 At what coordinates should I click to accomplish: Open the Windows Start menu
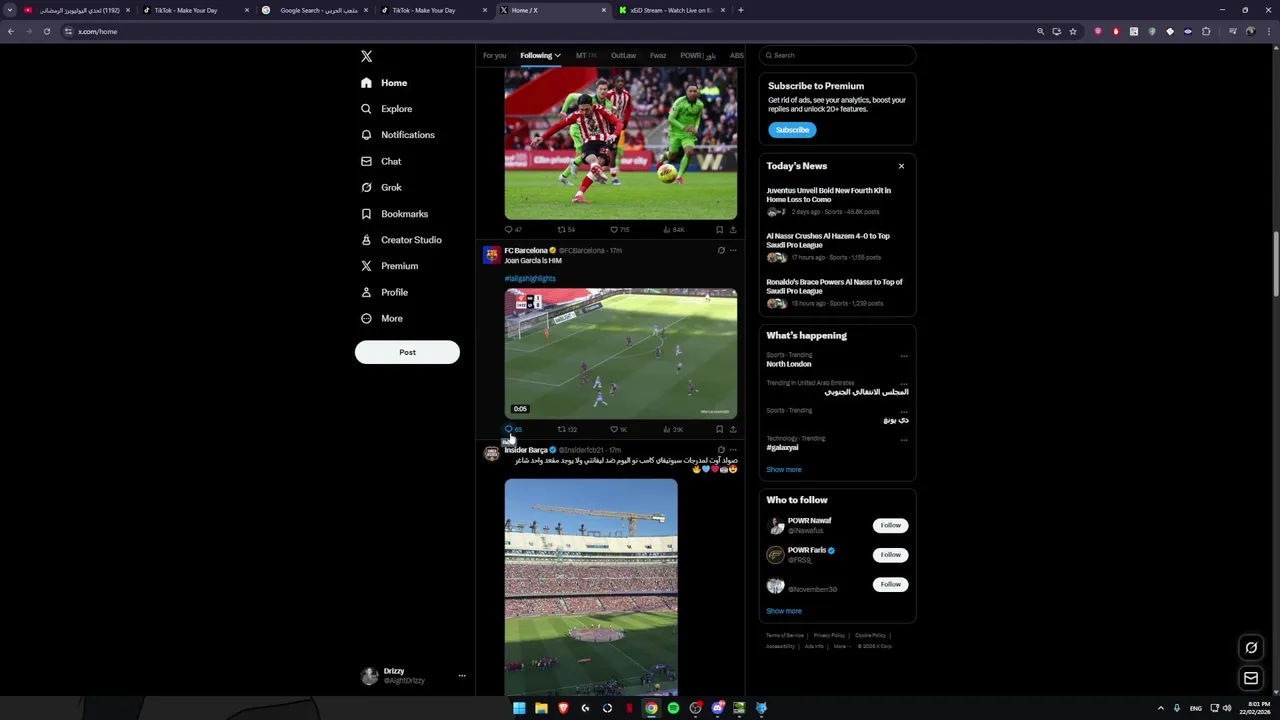click(x=519, y=708)
